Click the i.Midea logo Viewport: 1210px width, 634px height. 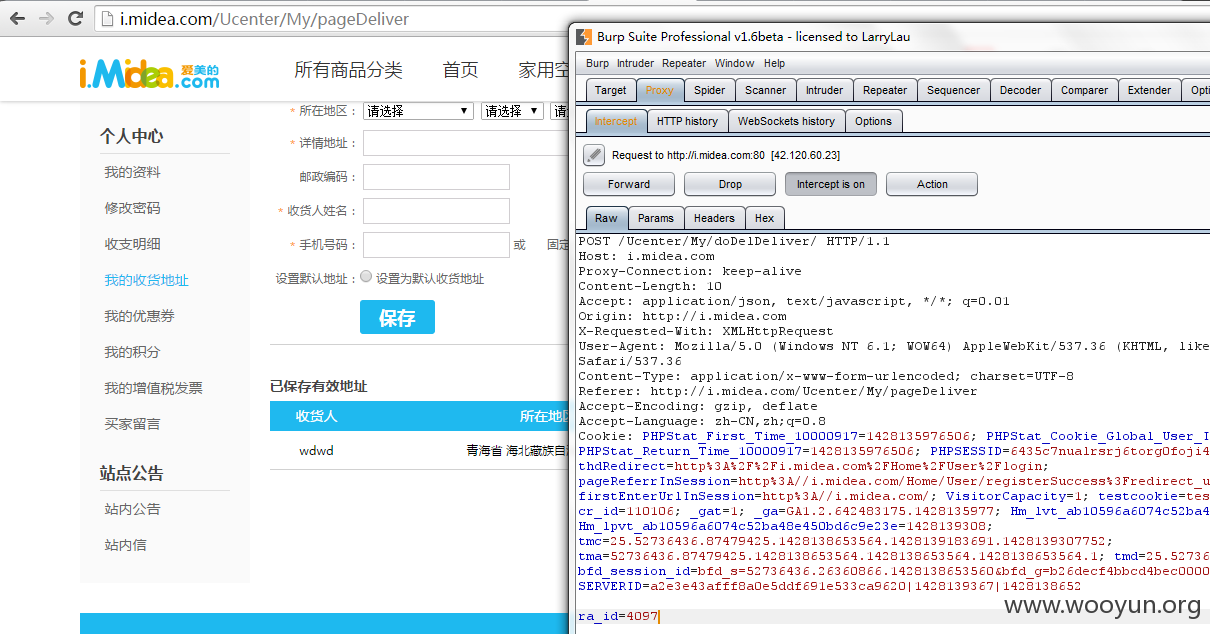(149, 73)
